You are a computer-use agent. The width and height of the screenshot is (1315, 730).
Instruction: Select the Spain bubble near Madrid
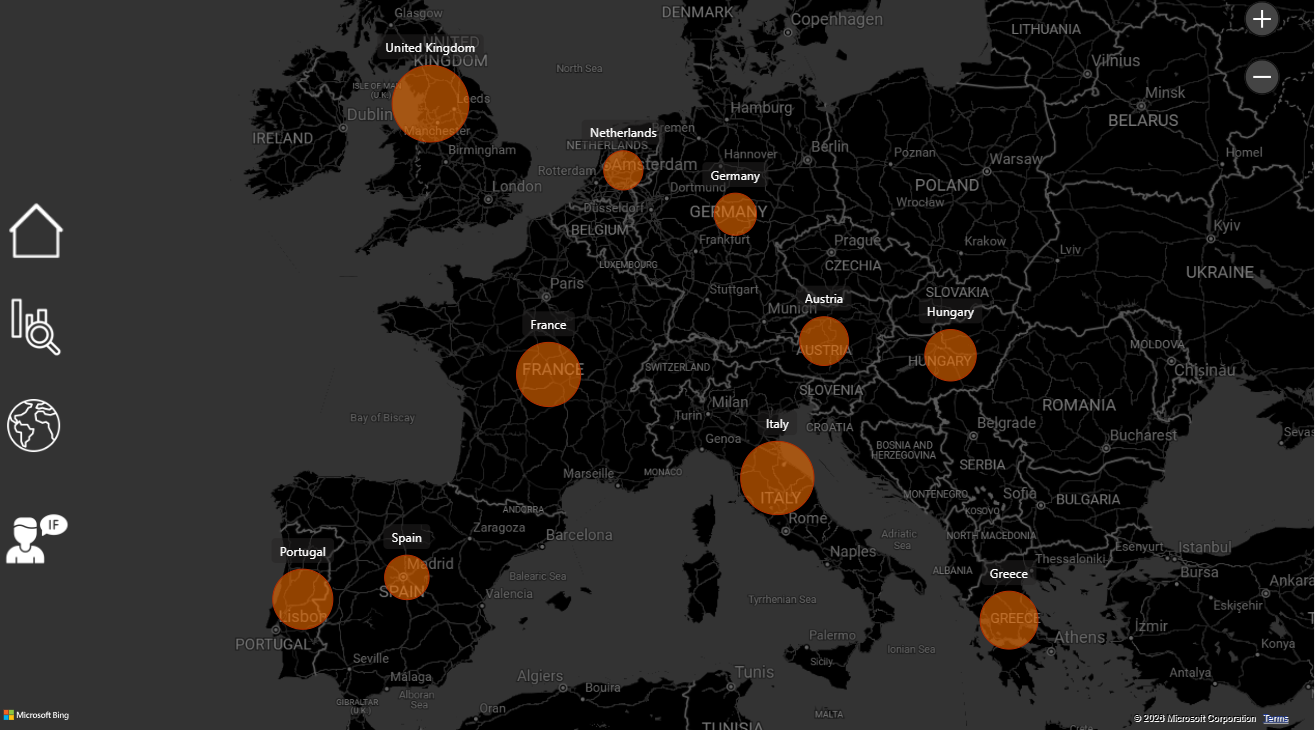pos(407,577)
